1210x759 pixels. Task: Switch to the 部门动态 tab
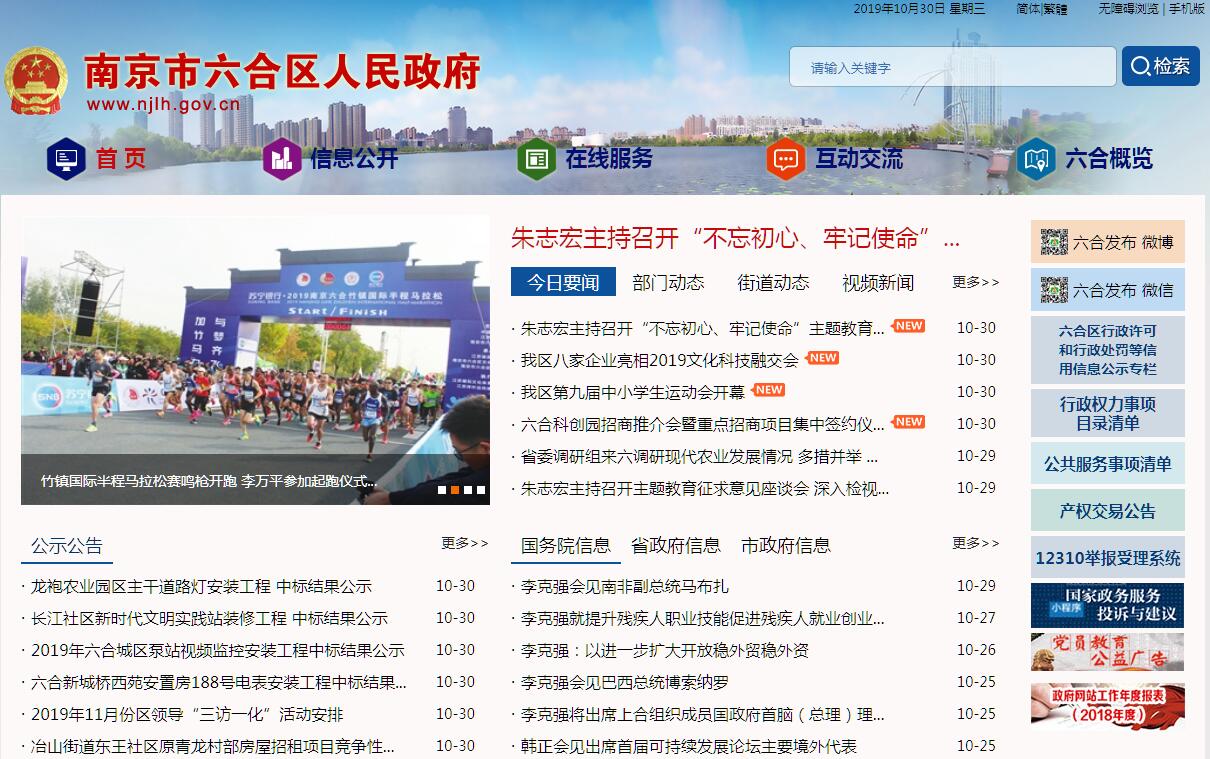[x=668, y=283]
